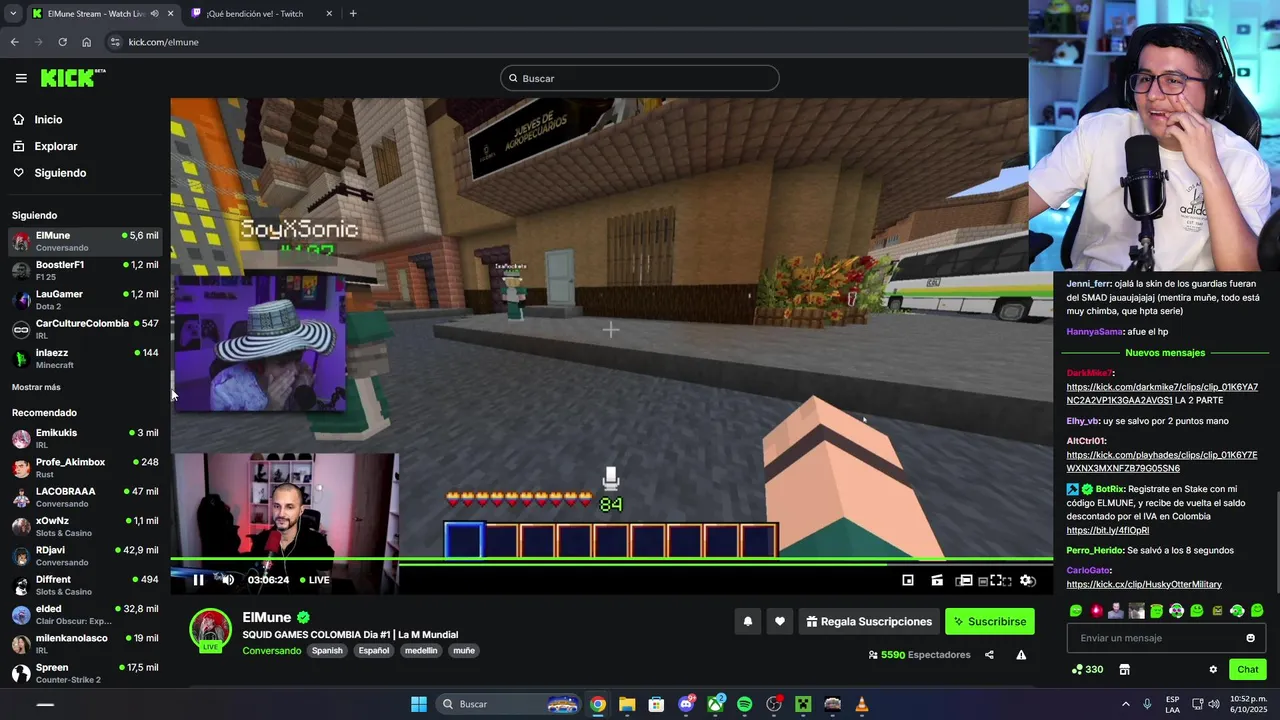Click the KICK logo

click(72, 78)
